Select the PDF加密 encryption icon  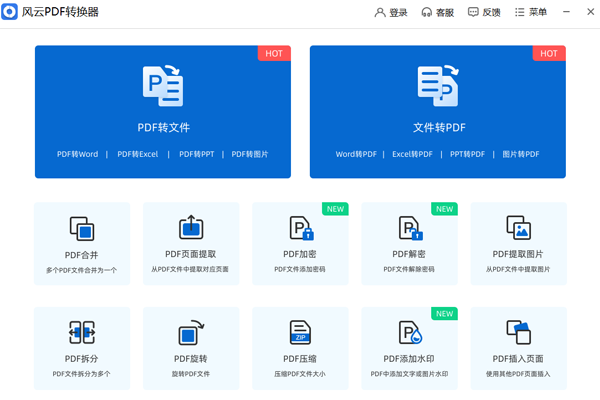tap(300, 228)
